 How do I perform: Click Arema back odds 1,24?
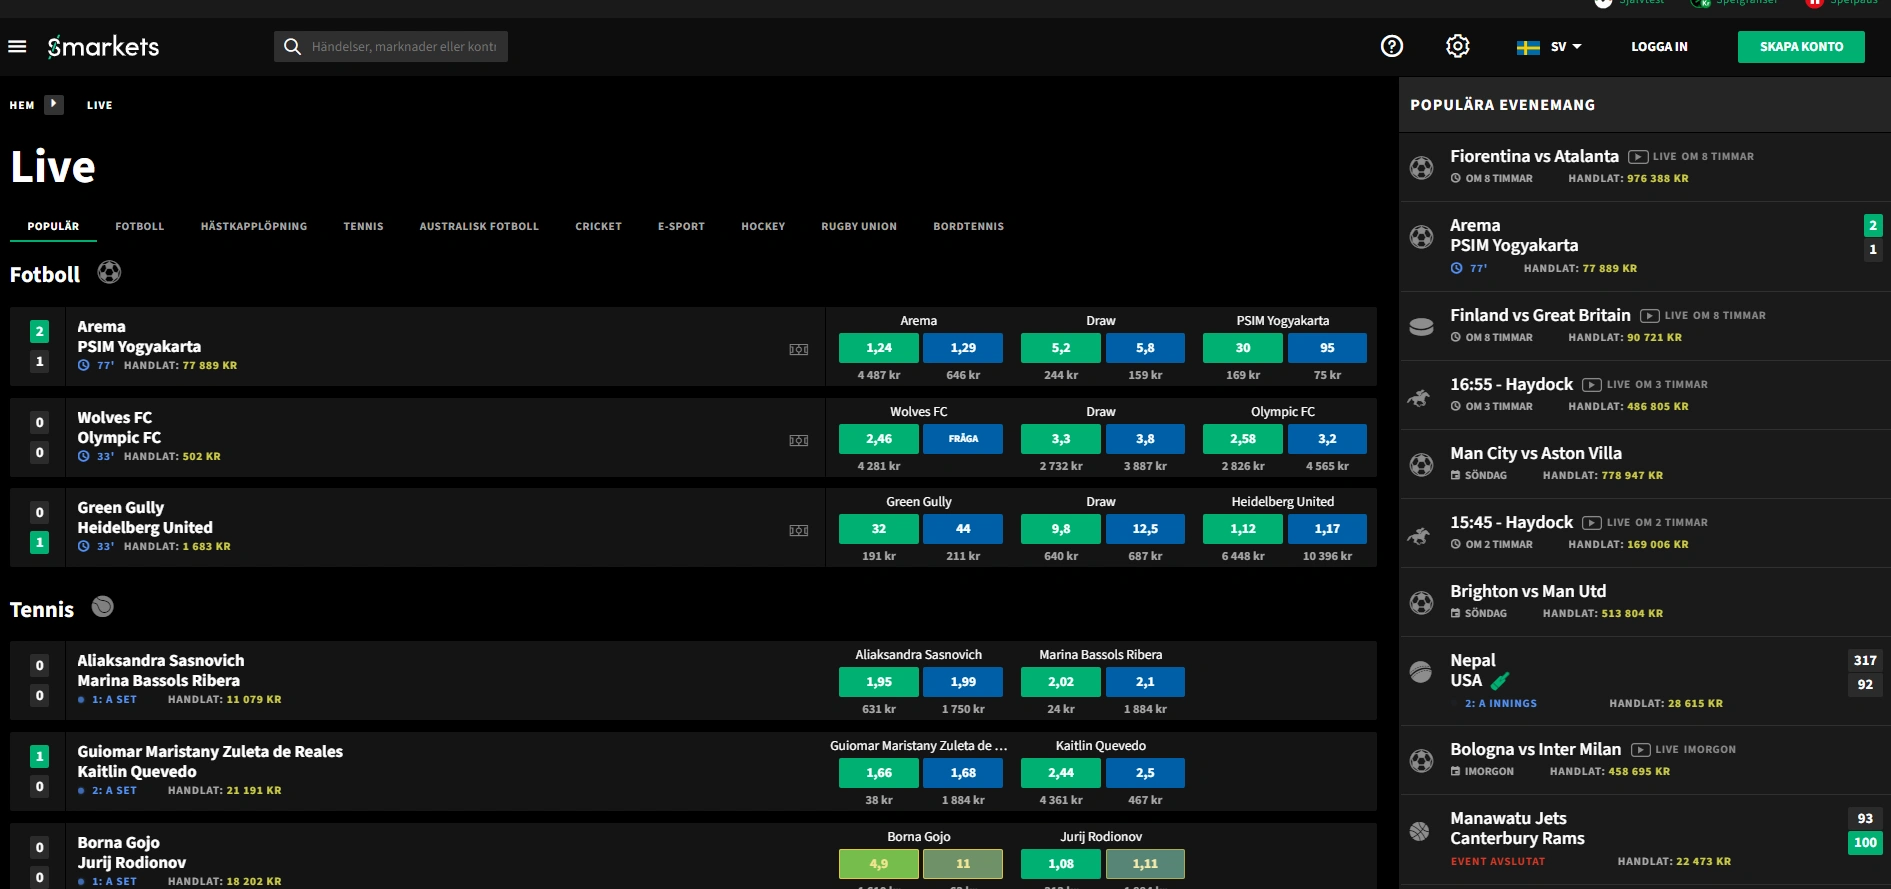(x=879, y=348)
